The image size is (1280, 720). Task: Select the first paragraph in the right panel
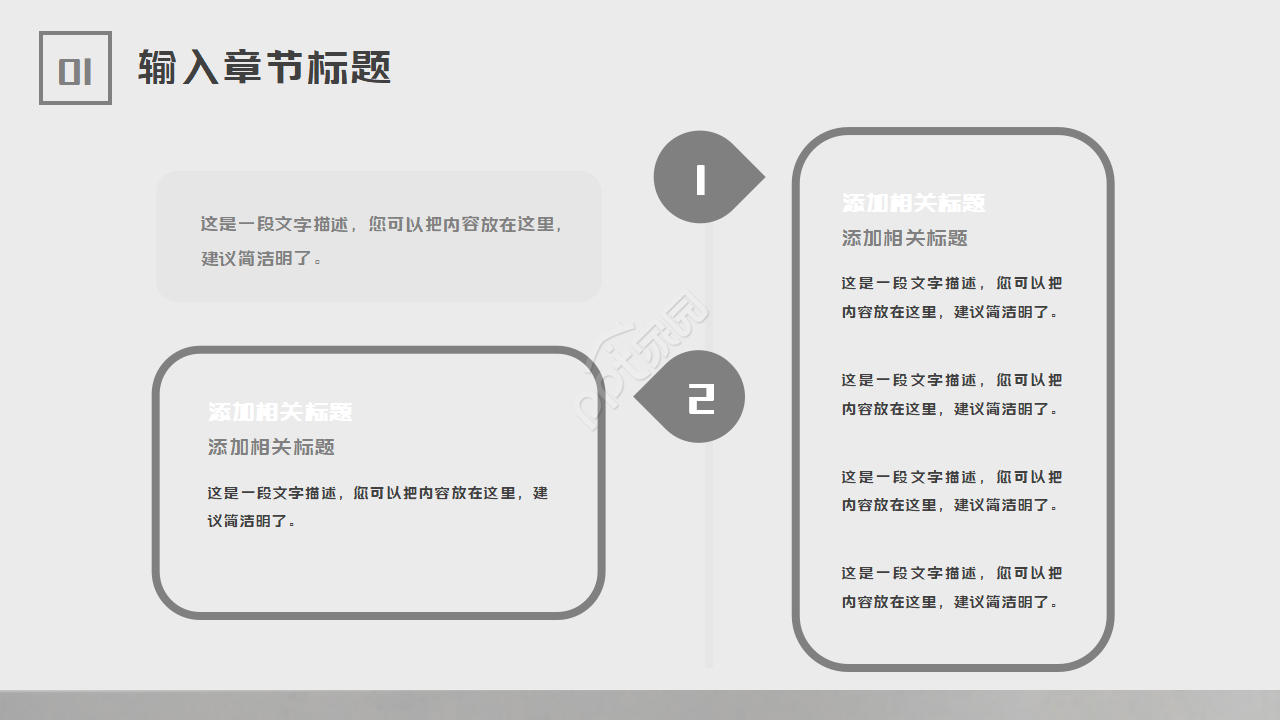(949, 297)
